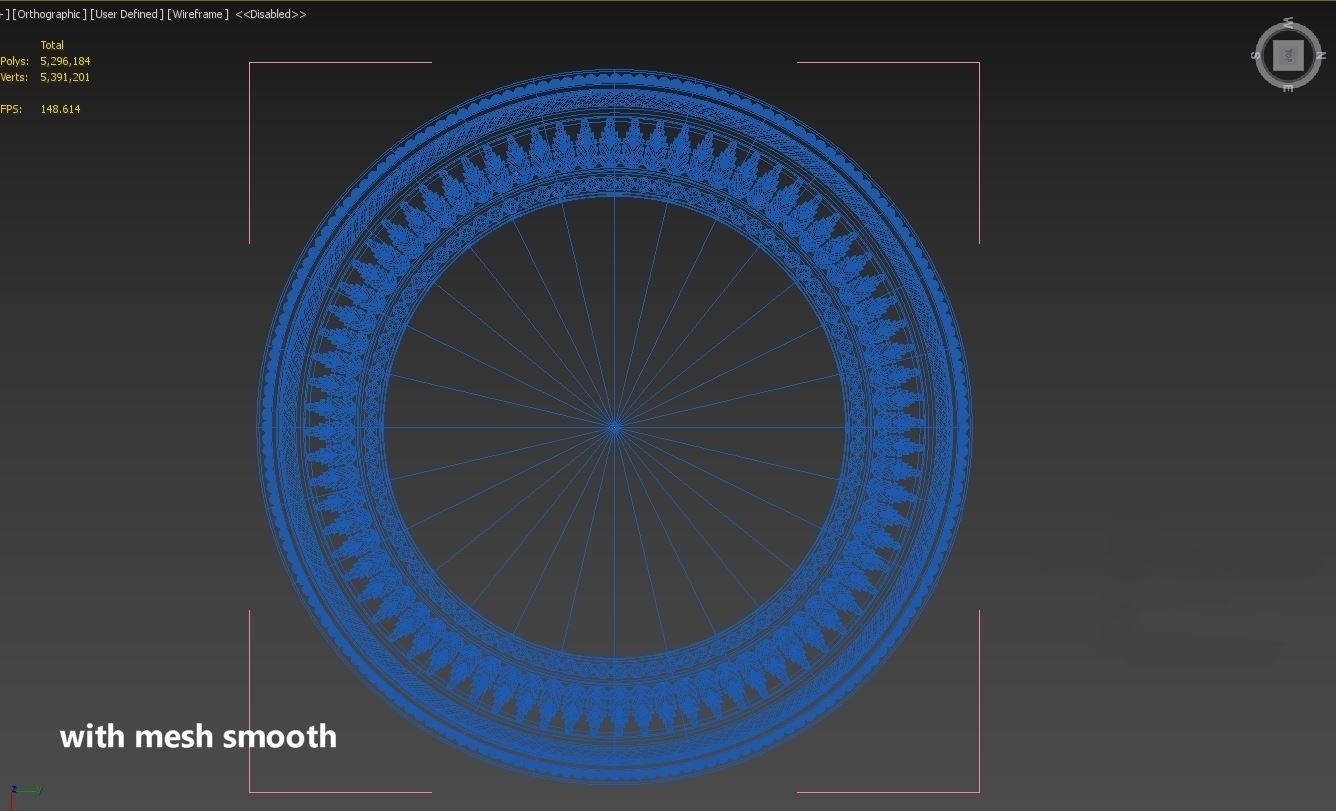This screenshot has width=1336, height=811.
Task: Open the Wireframe shading menu
Action: pyautogui.click(x=198, y=14)
